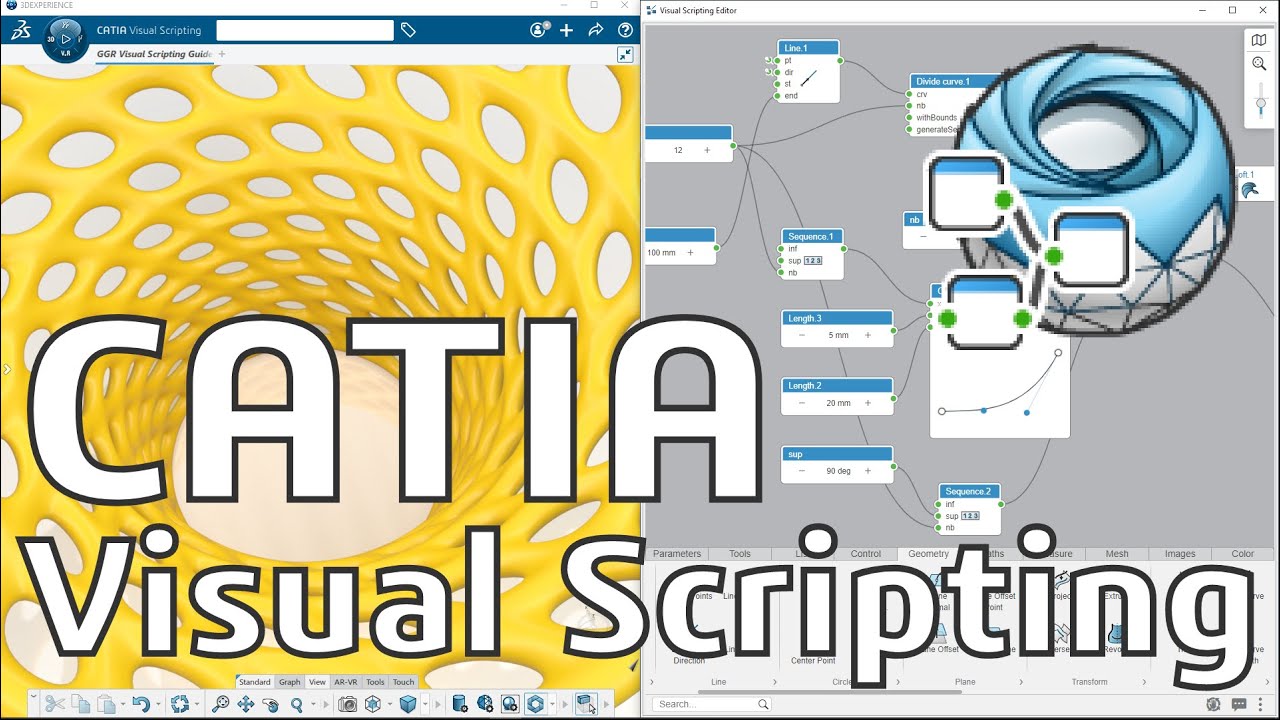Add a new tab with the plus
Image resolution: width=1280 pixels, height=720 pixels.
tap(222, 54)
